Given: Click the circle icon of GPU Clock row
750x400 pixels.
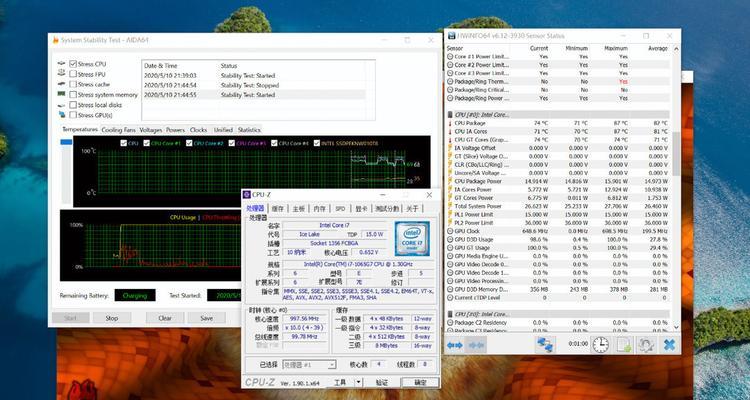Looking at the screenshot, I should pos(450,231).
